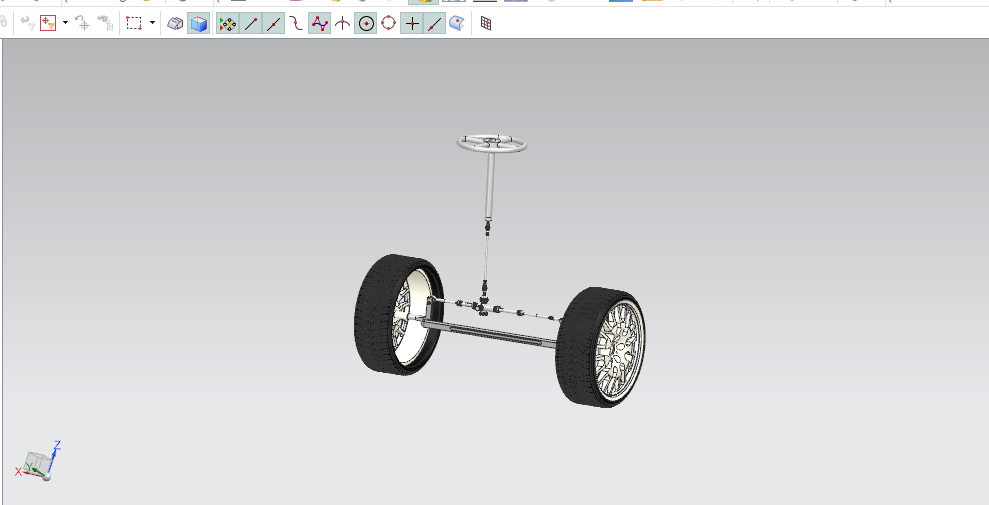The width and height of the screenshot is (989, 505).
Task: Select the steering wheel in the model
Action: tap(492, 144)
